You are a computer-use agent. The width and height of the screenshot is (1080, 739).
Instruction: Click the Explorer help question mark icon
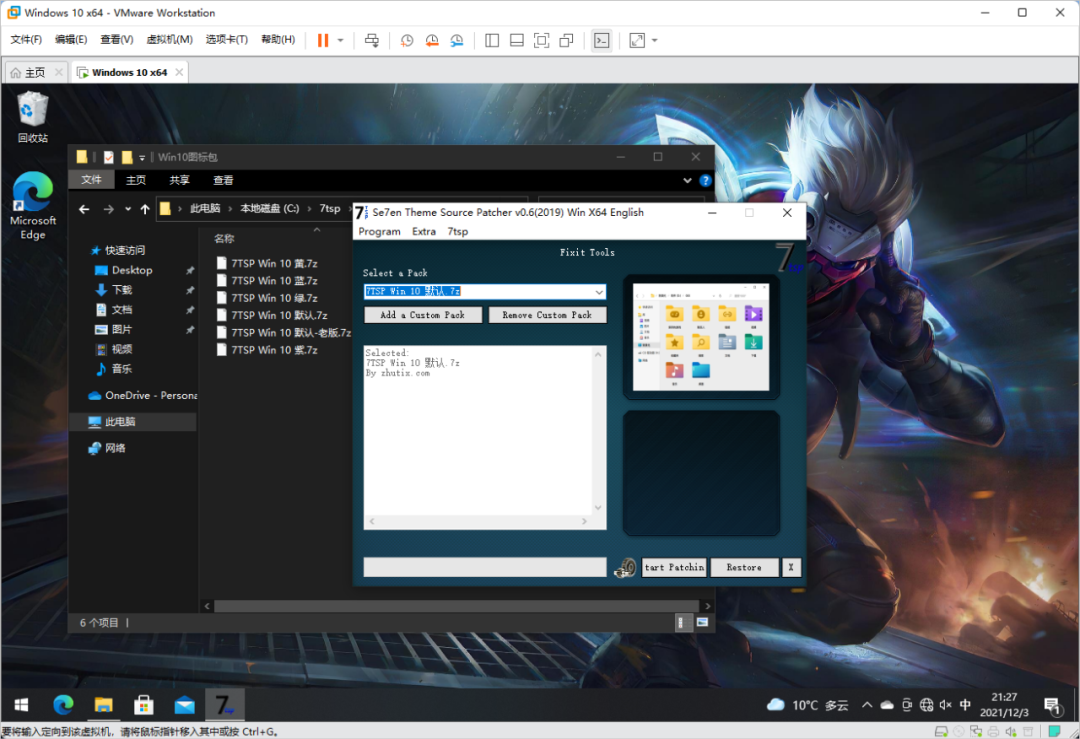point(705,180)
